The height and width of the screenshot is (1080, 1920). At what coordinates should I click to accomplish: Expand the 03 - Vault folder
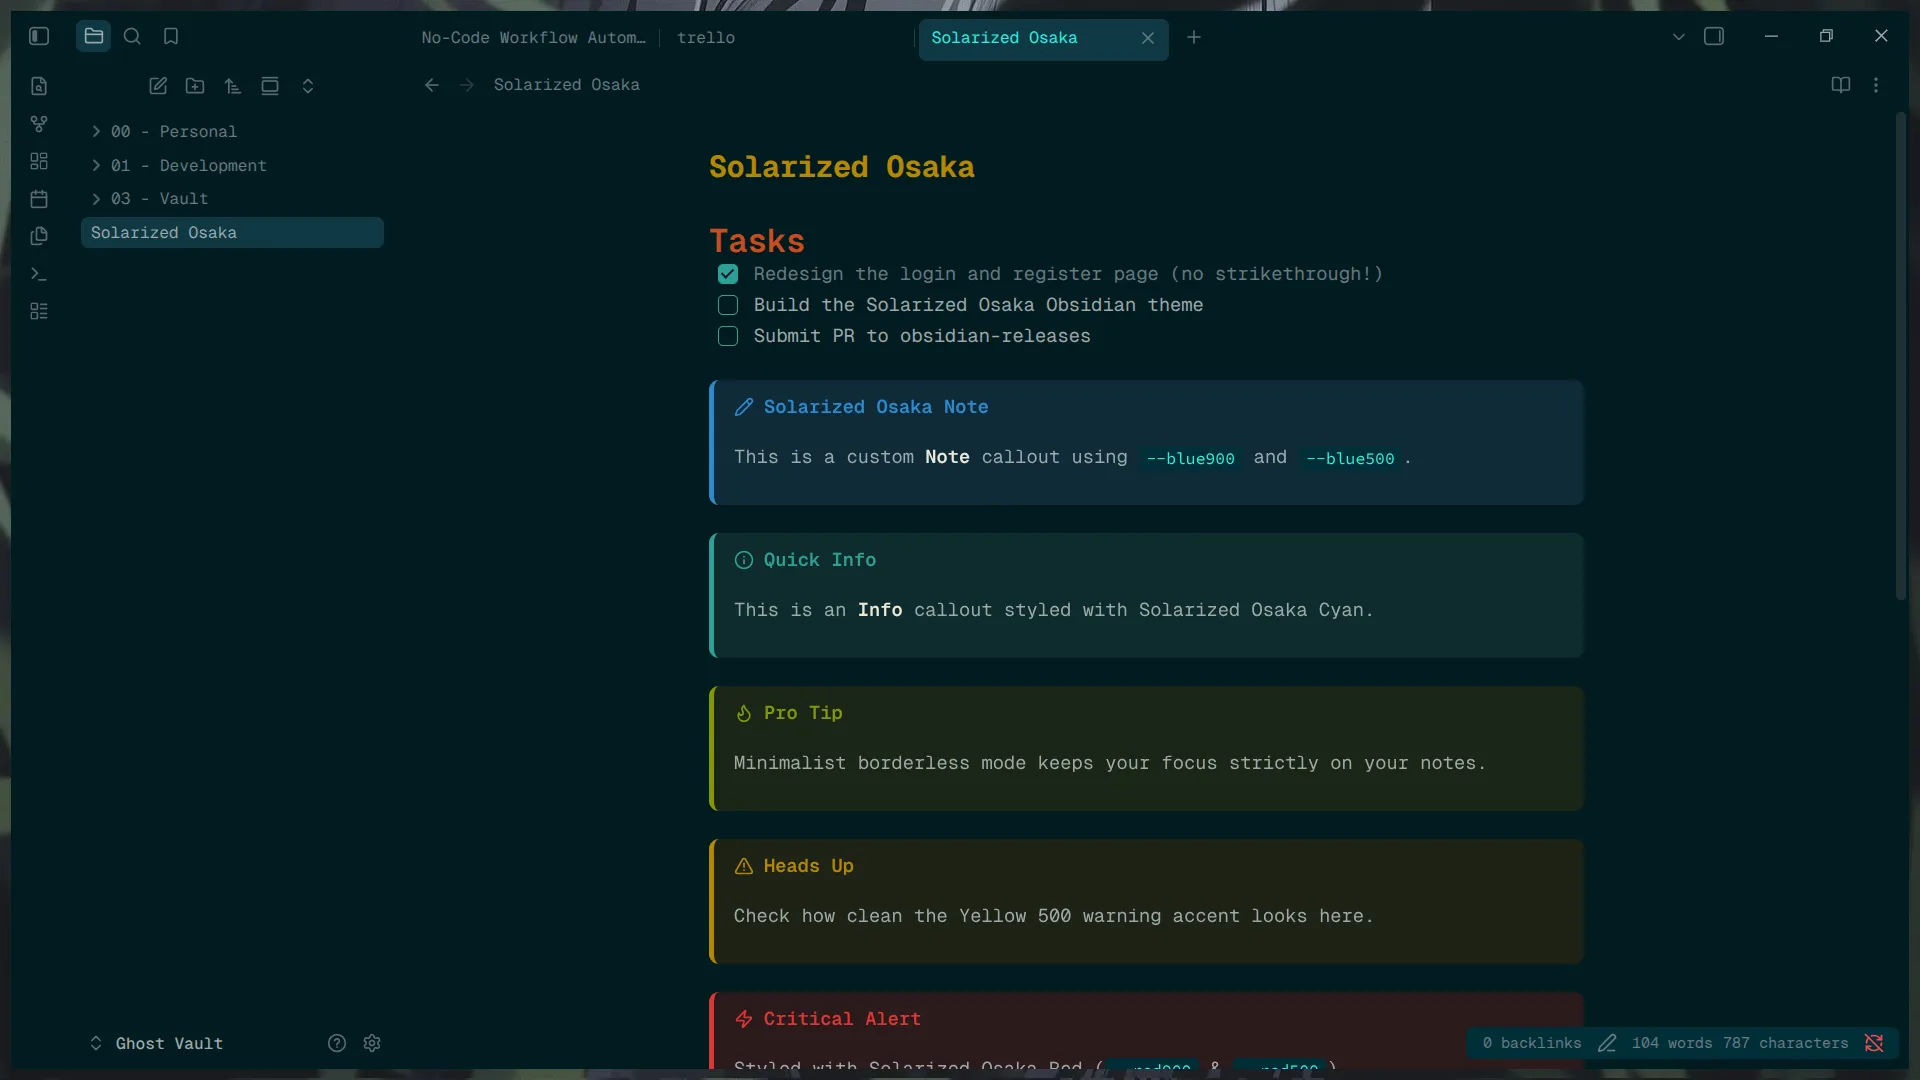(96, 199)
